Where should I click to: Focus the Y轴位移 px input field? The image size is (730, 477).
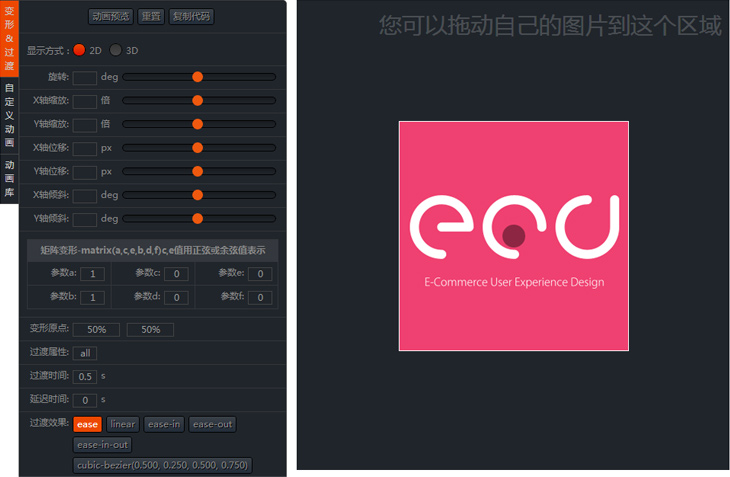tap(85, 172)
